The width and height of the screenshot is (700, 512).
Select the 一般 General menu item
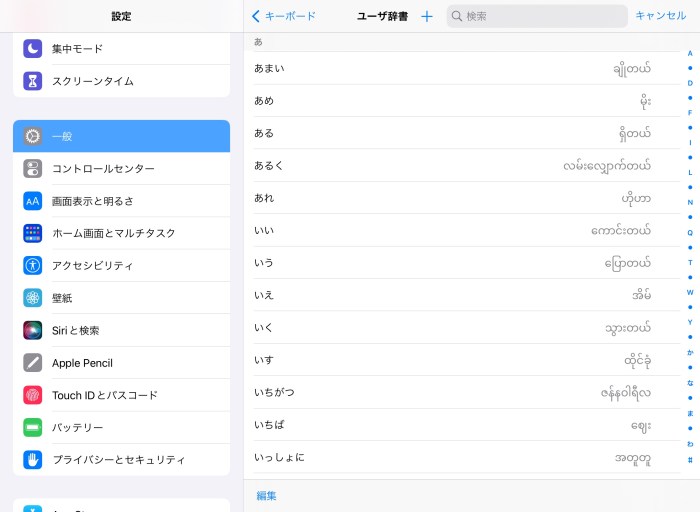121,136
